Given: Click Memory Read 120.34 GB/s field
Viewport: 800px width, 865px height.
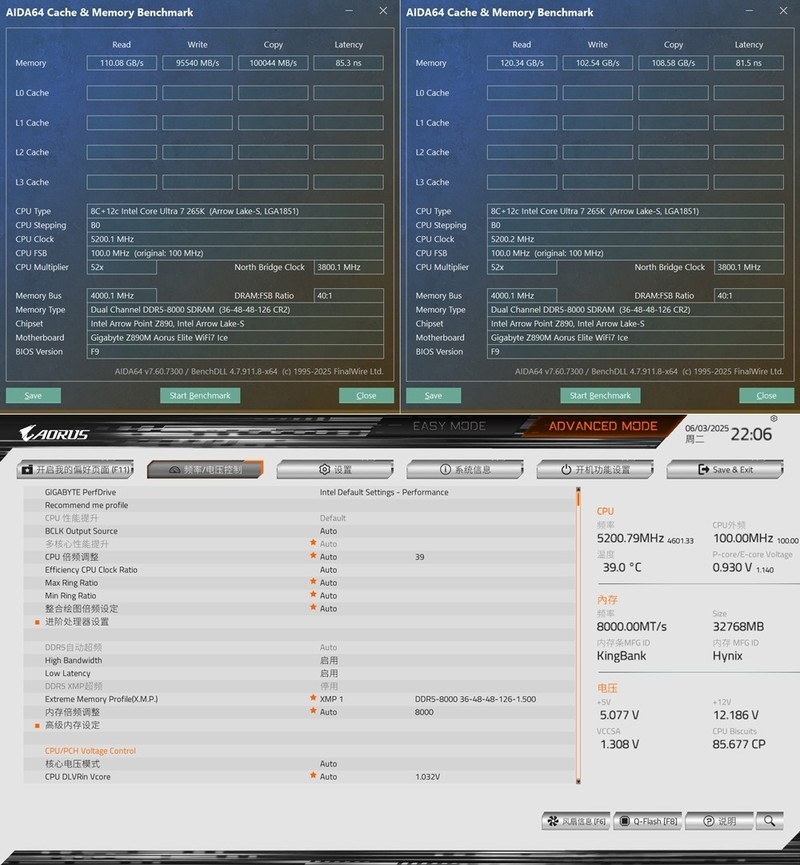Looking at the screenshot, I should click(522, 63).
